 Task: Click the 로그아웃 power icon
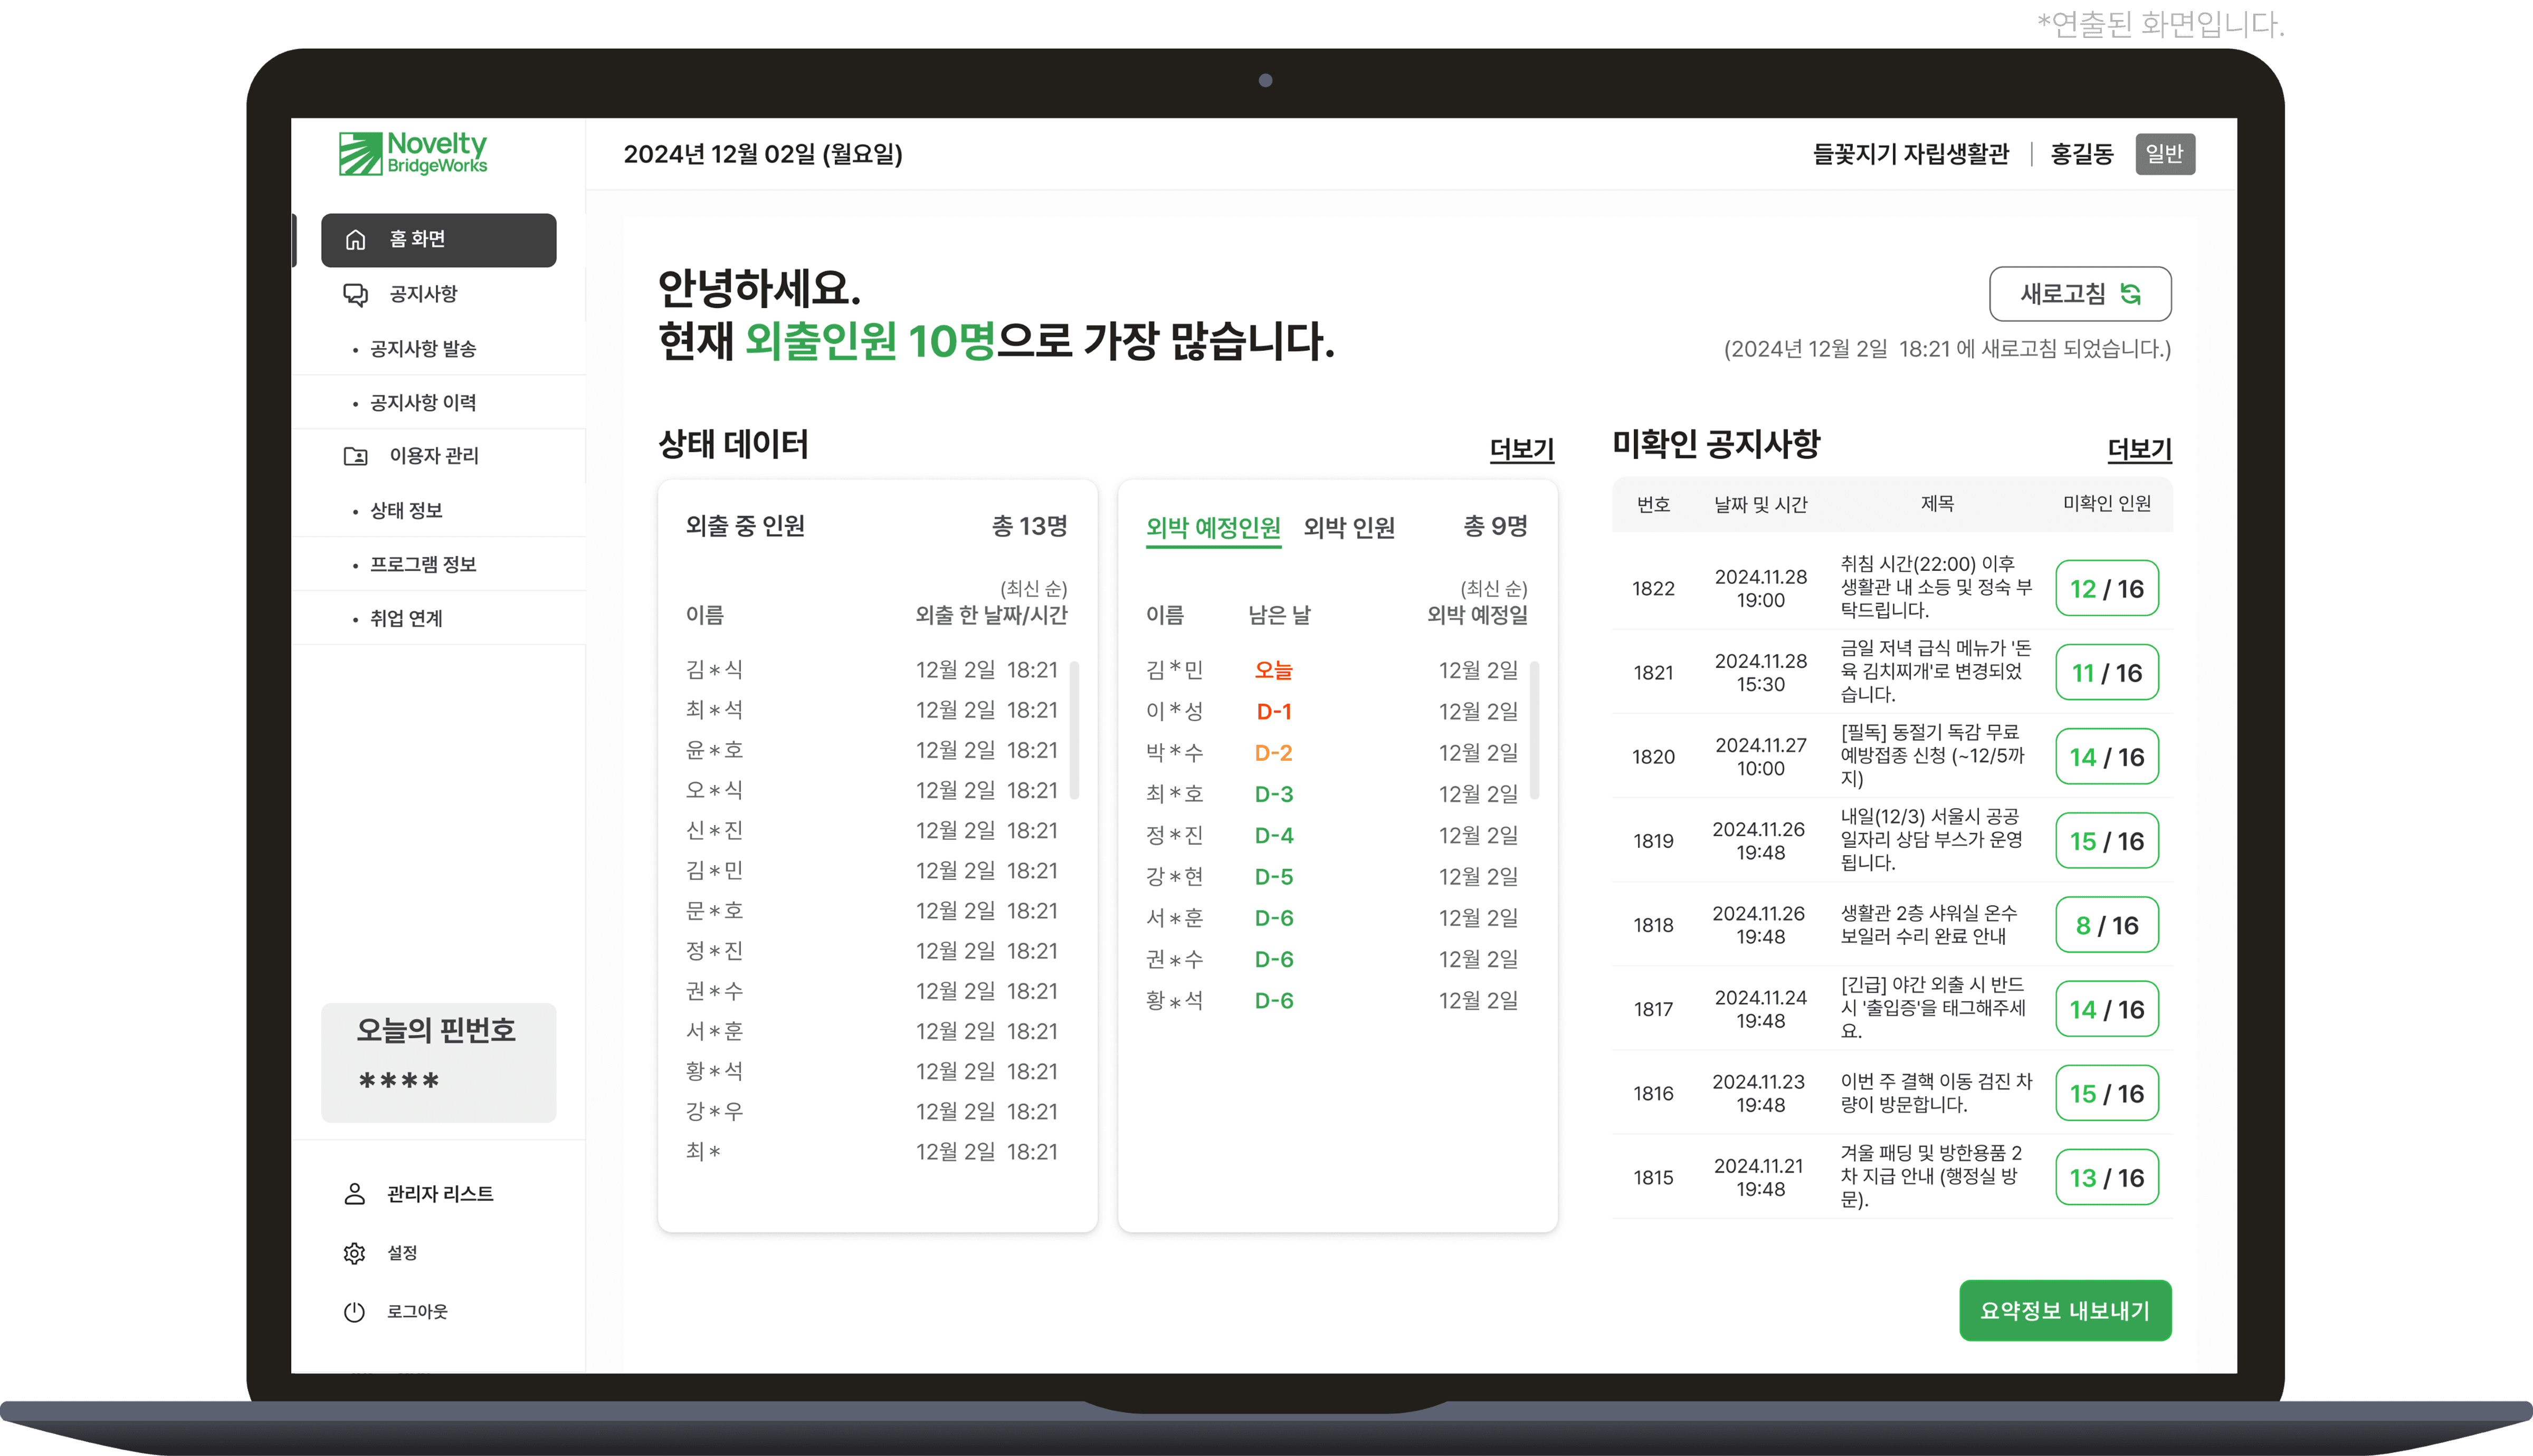[x=354, y=1312]
